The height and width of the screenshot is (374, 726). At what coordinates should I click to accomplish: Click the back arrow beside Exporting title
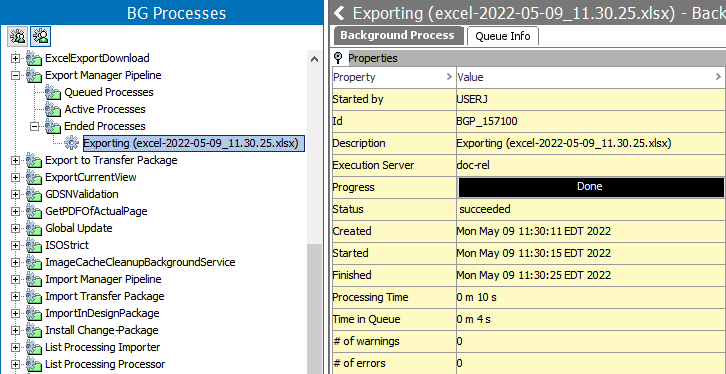[x=340, y=13]
